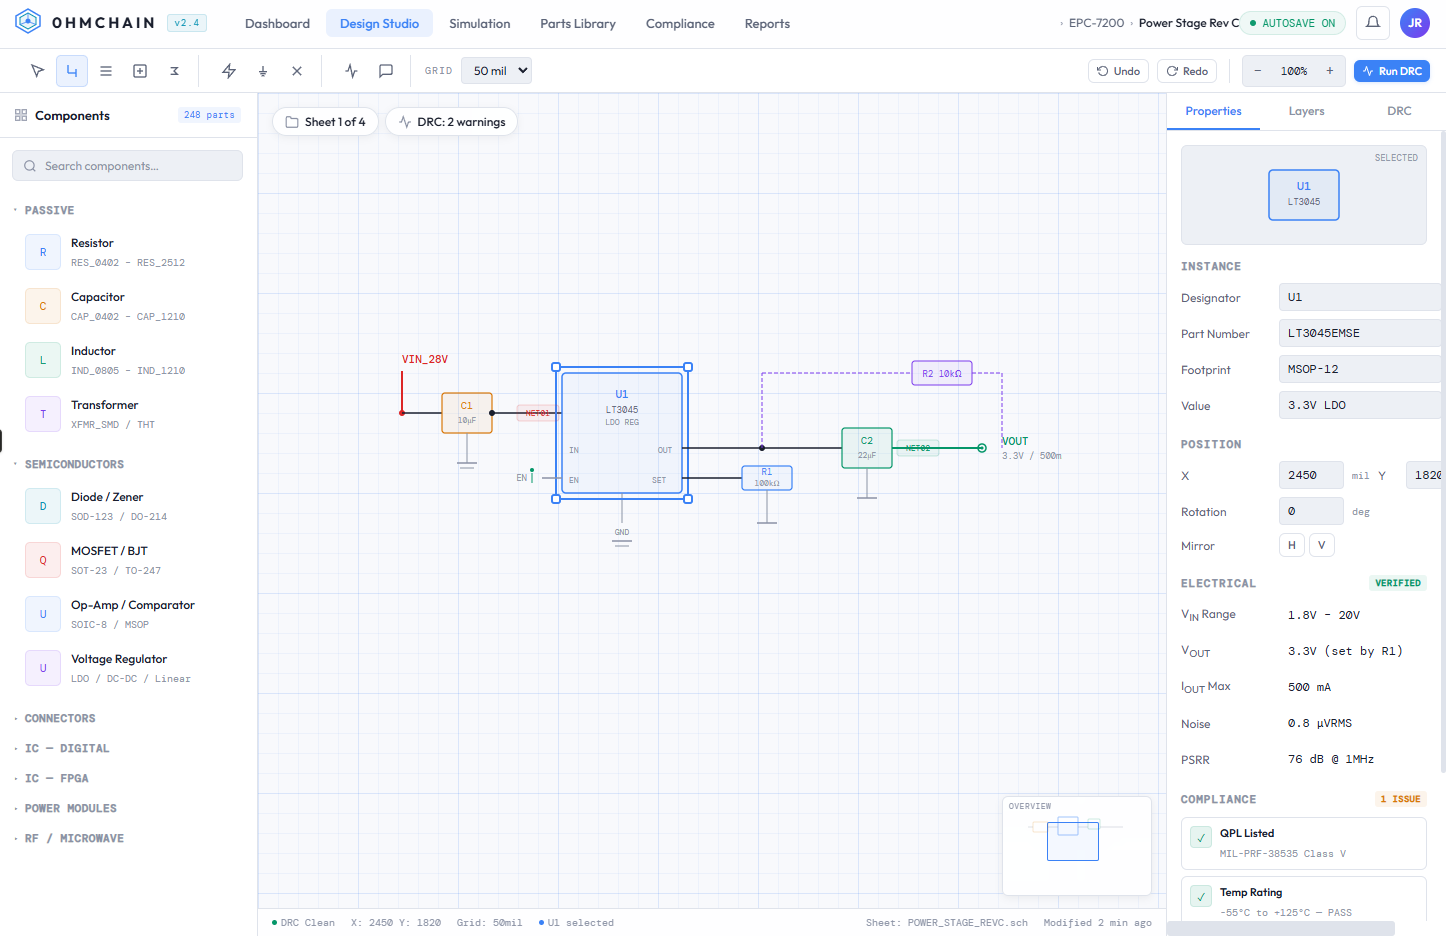Toggle the Autosave On indicator
This screenshot has width=1446, height=936.
pos(1293,23)
